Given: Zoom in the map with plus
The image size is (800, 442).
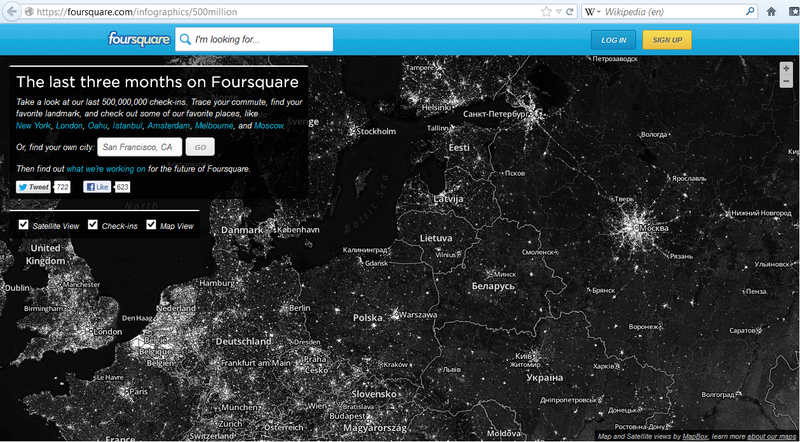Looking at the screenshot, I should tap(786, 68).
